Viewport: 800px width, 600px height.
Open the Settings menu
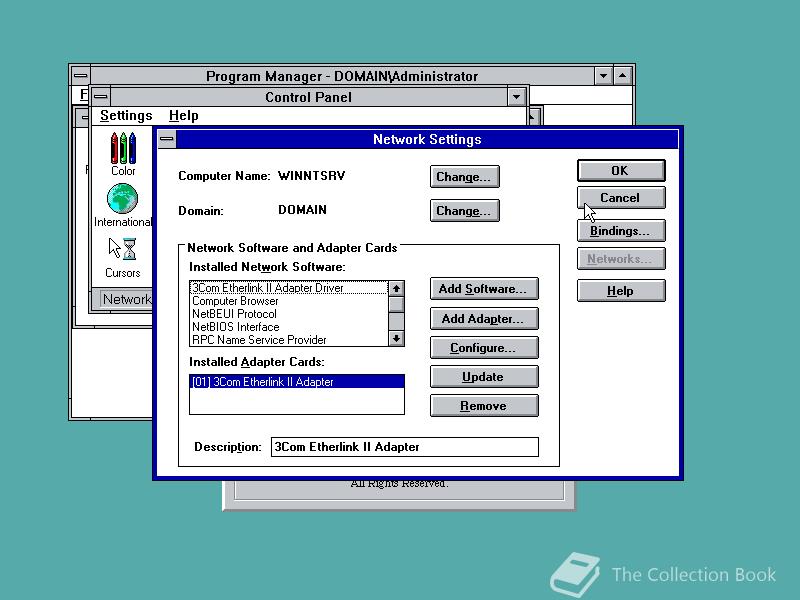point(126,115)
